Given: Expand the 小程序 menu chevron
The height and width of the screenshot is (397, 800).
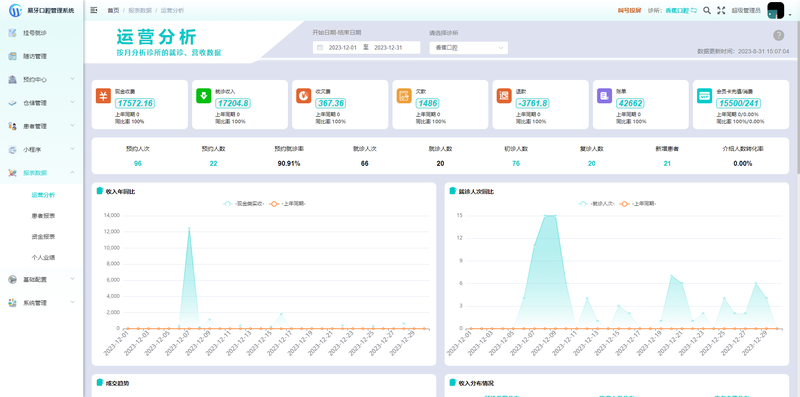Looking at the screenshot, I should point(72,149).
